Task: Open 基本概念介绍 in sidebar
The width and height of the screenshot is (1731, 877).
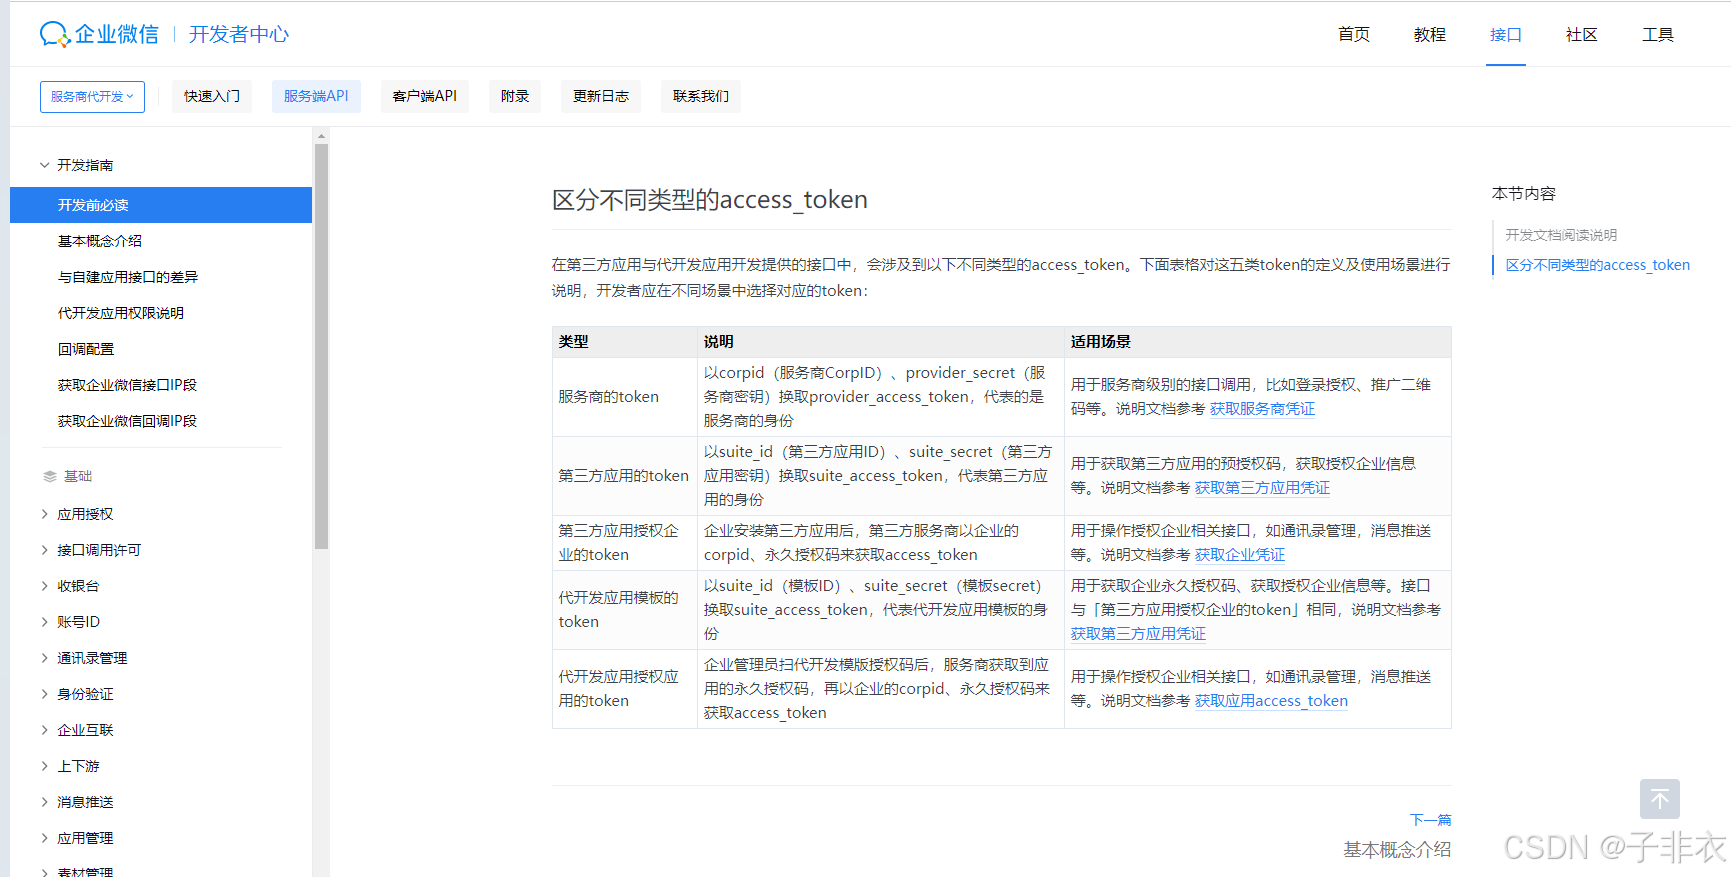Action: tap(100, 241)
